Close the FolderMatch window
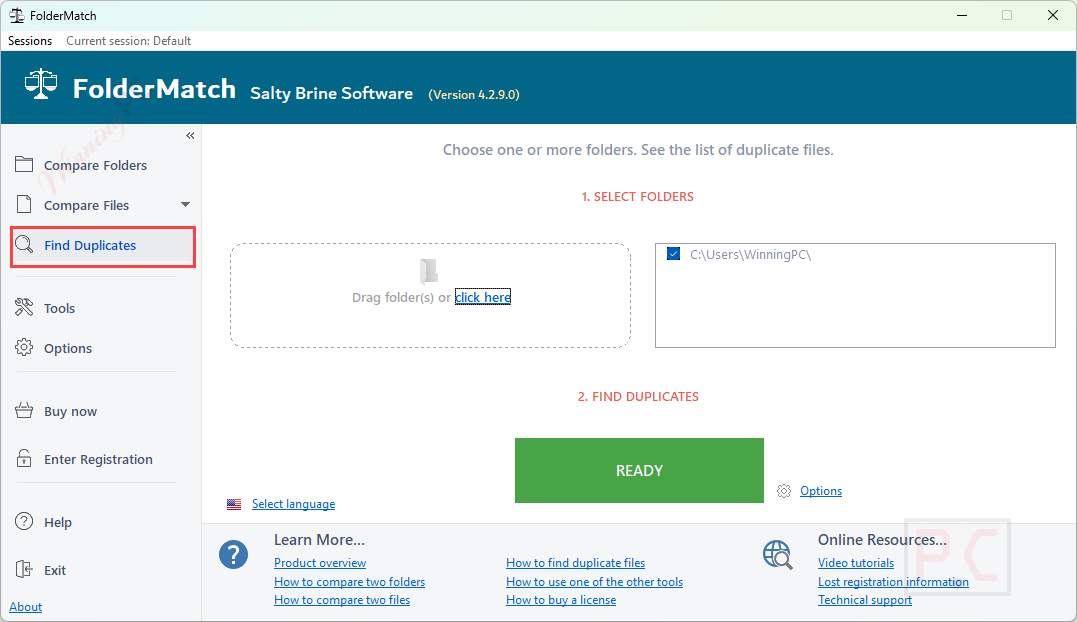The height and width of the screenshot is (622, 1077). coord(1052,15)
